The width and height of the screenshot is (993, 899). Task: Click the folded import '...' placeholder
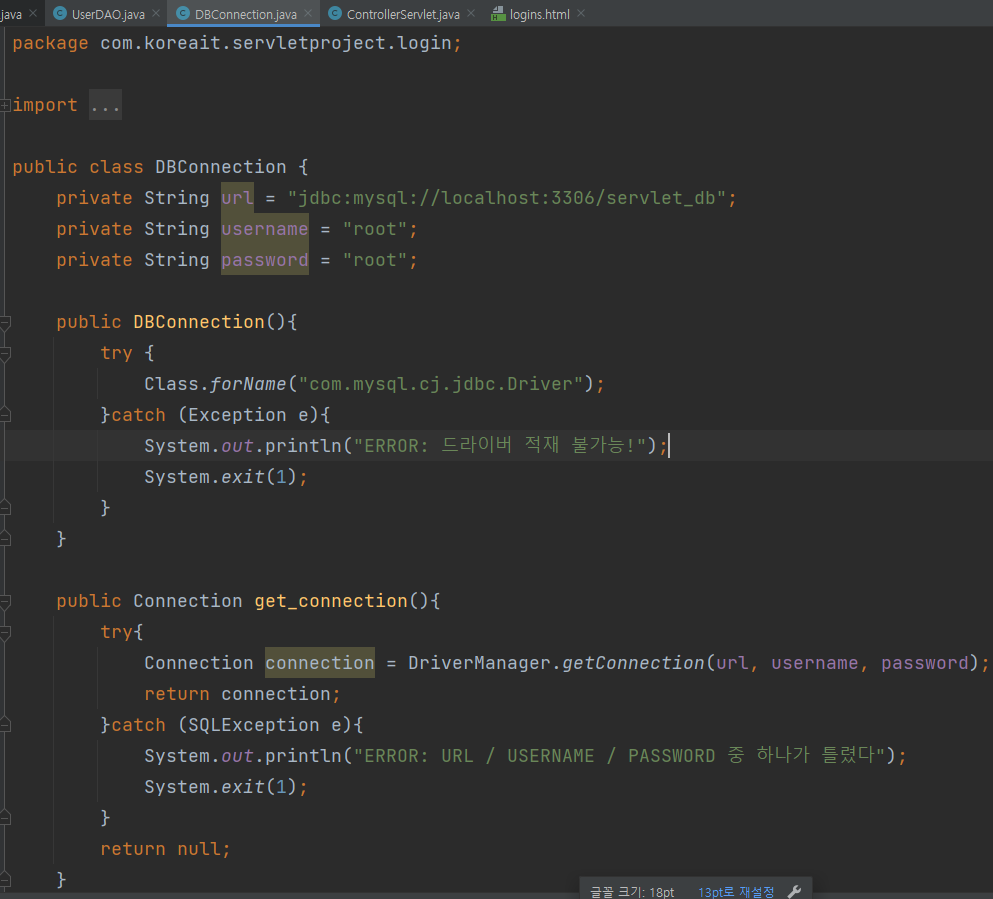tap(105, 105)
